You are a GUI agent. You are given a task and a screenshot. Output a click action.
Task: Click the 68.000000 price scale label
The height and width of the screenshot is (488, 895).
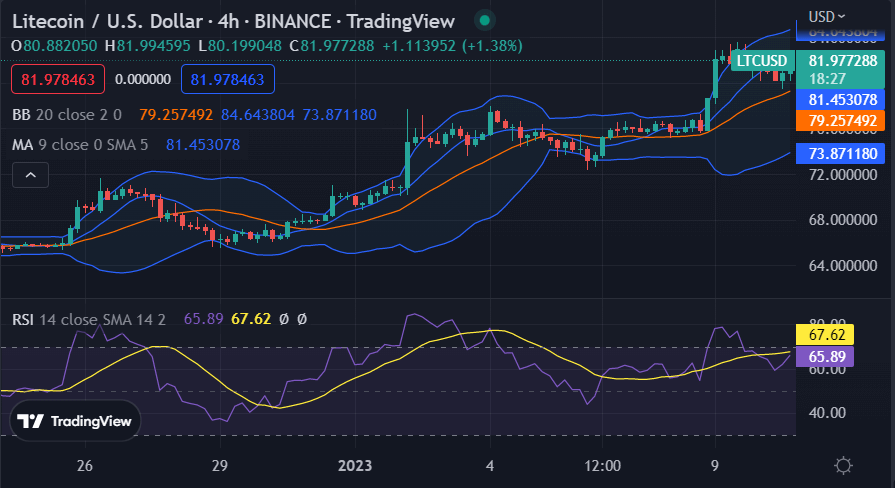(843, 220)
